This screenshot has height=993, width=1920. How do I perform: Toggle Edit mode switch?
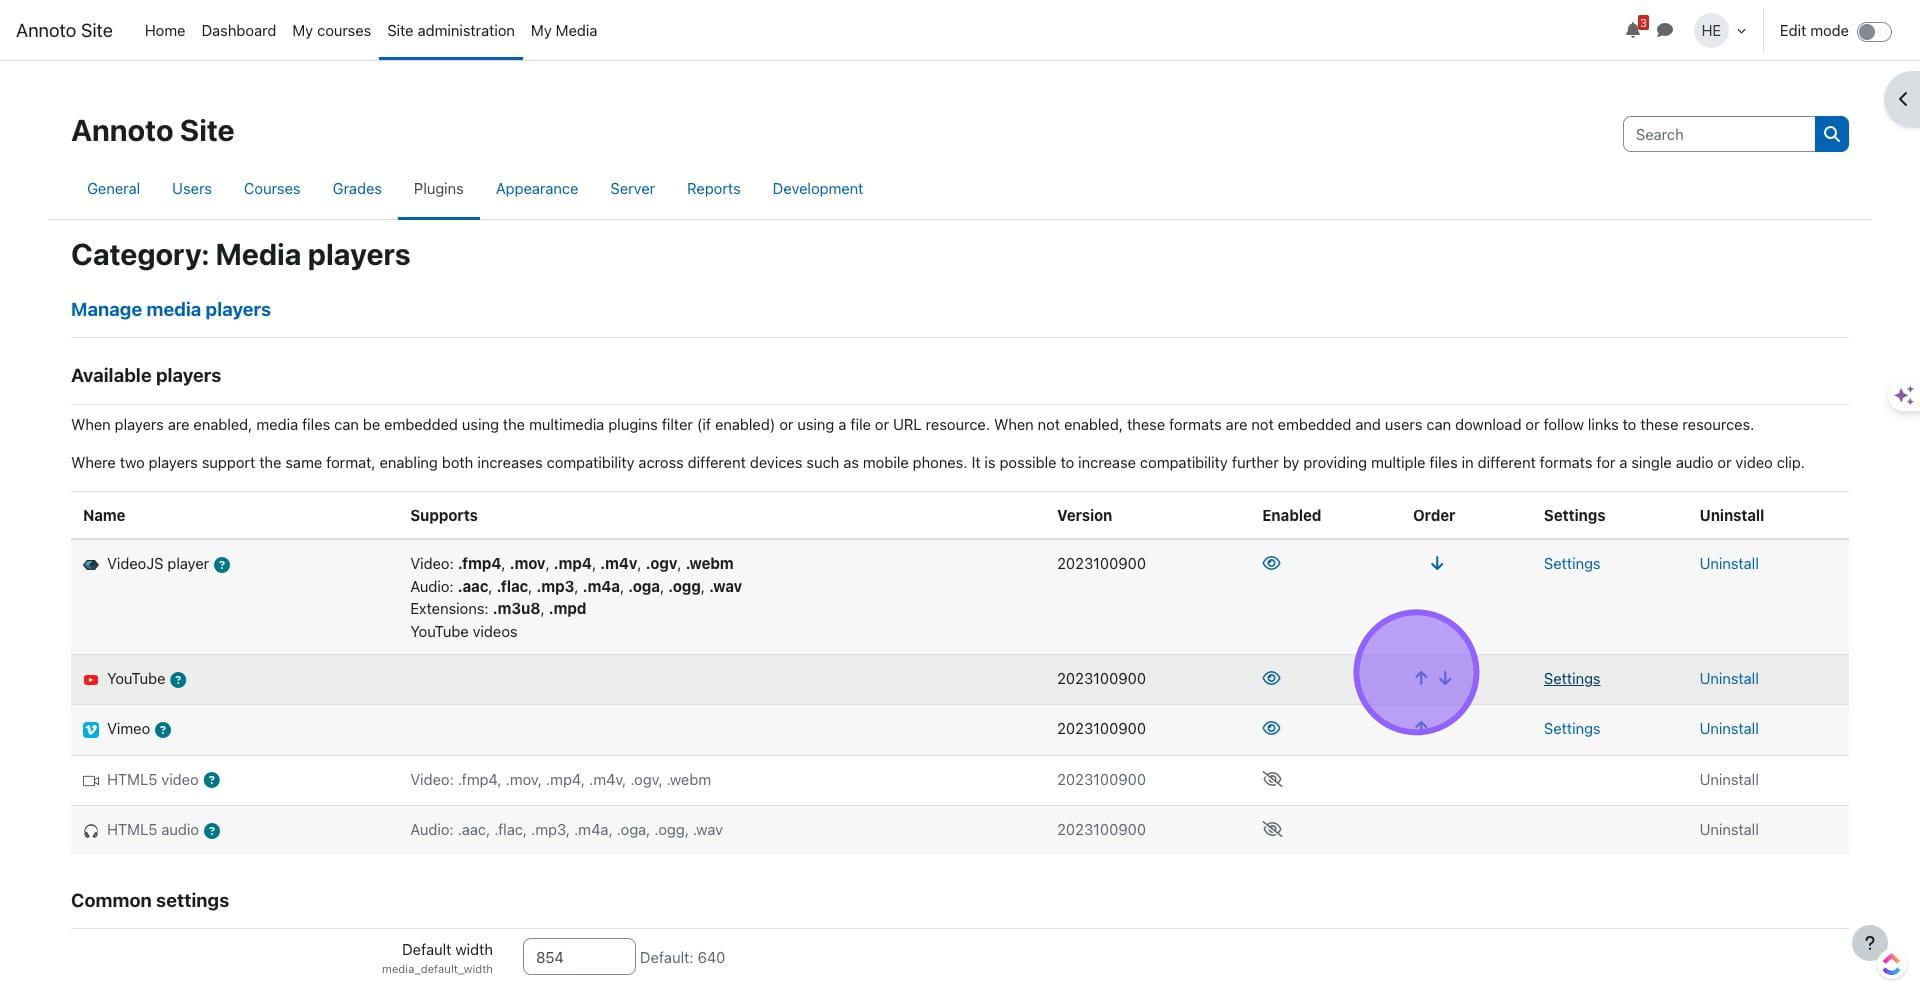click(1873, 32)
